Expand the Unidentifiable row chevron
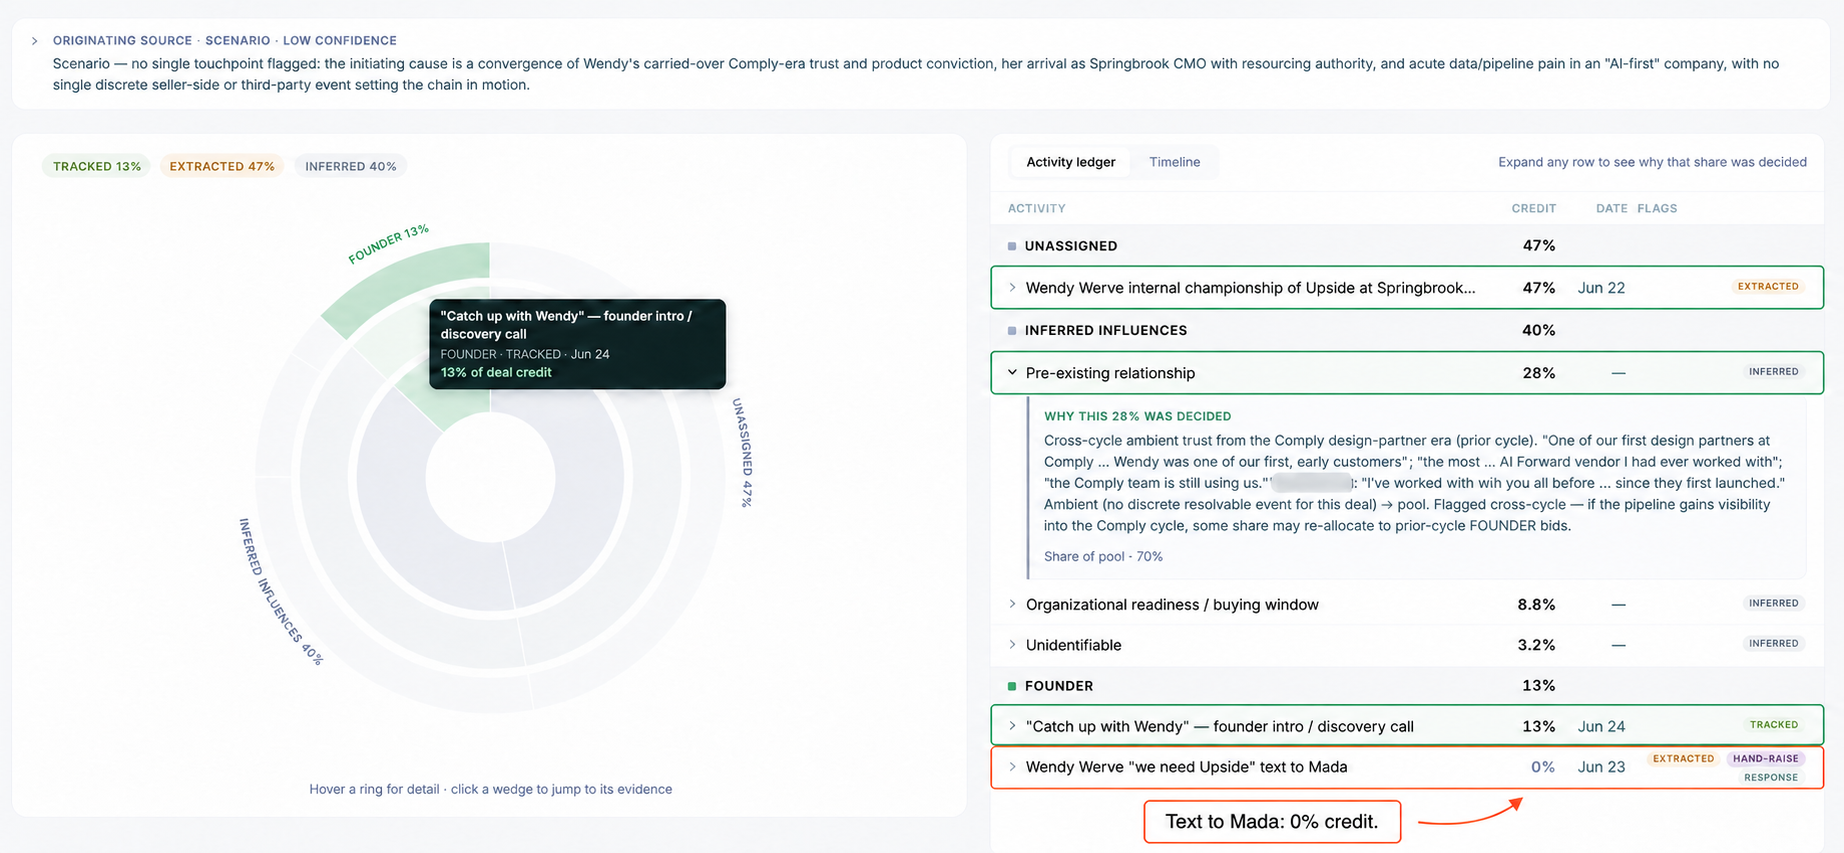Image resolution: width=1844 pixels, height=853 pixels. point(1012,645)
